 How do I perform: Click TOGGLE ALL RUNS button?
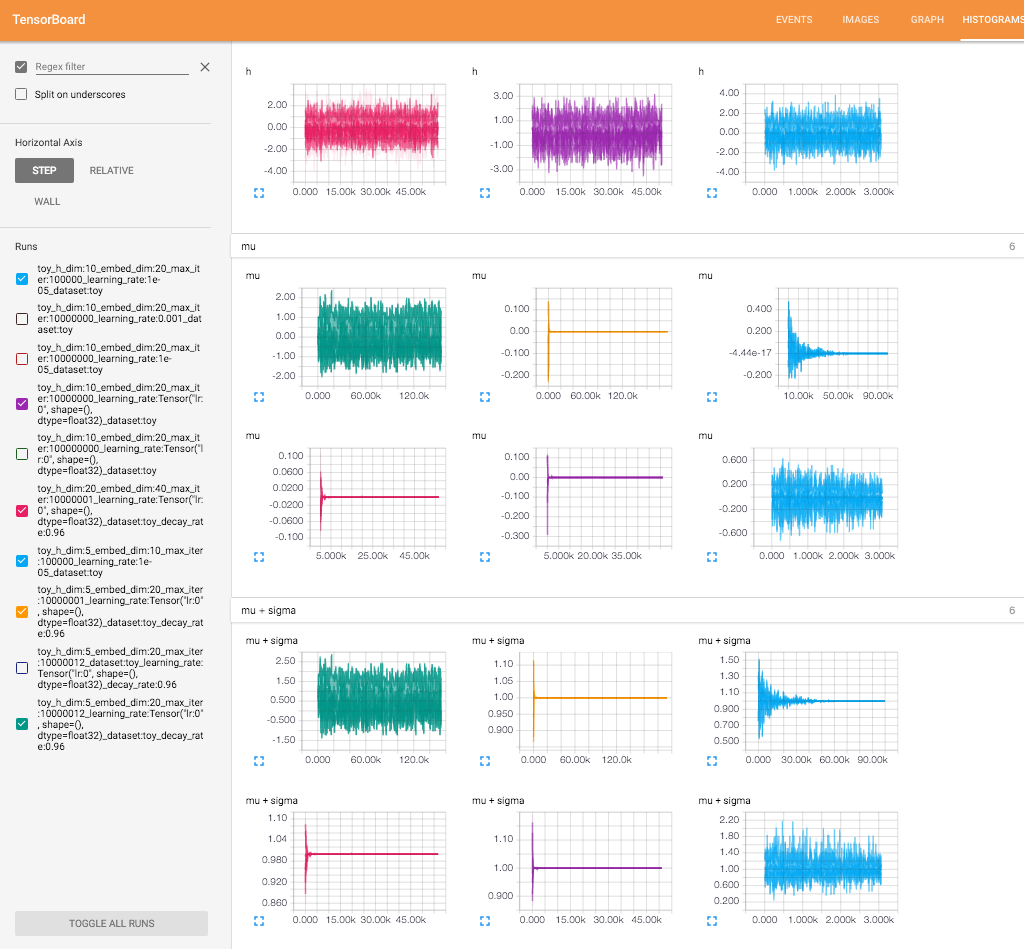[112, 924]
